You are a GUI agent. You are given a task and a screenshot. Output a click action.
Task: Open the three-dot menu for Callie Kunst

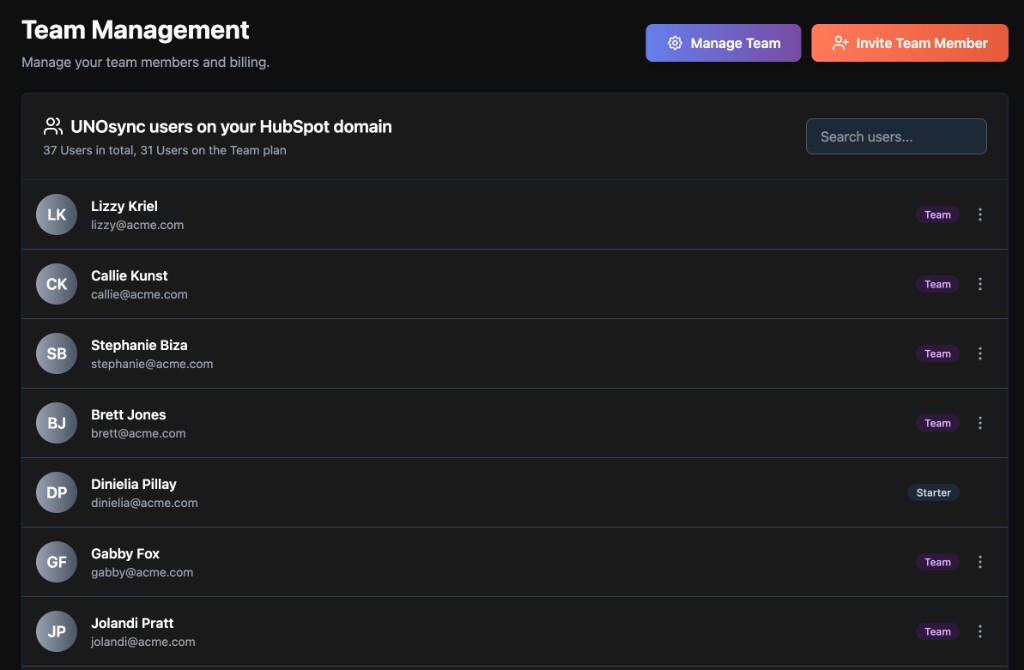click(980, 284)
